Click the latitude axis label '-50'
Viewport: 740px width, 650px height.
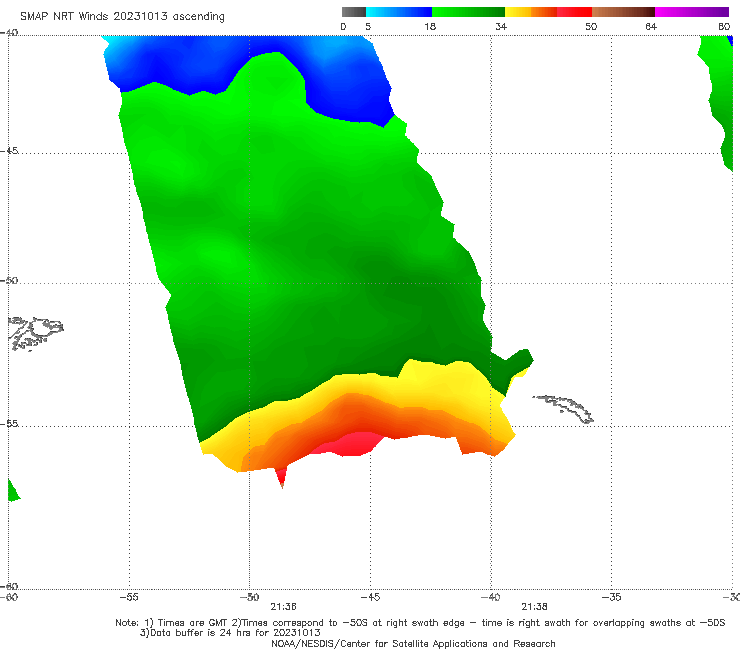pyautogui.click(x=9, y=280)
